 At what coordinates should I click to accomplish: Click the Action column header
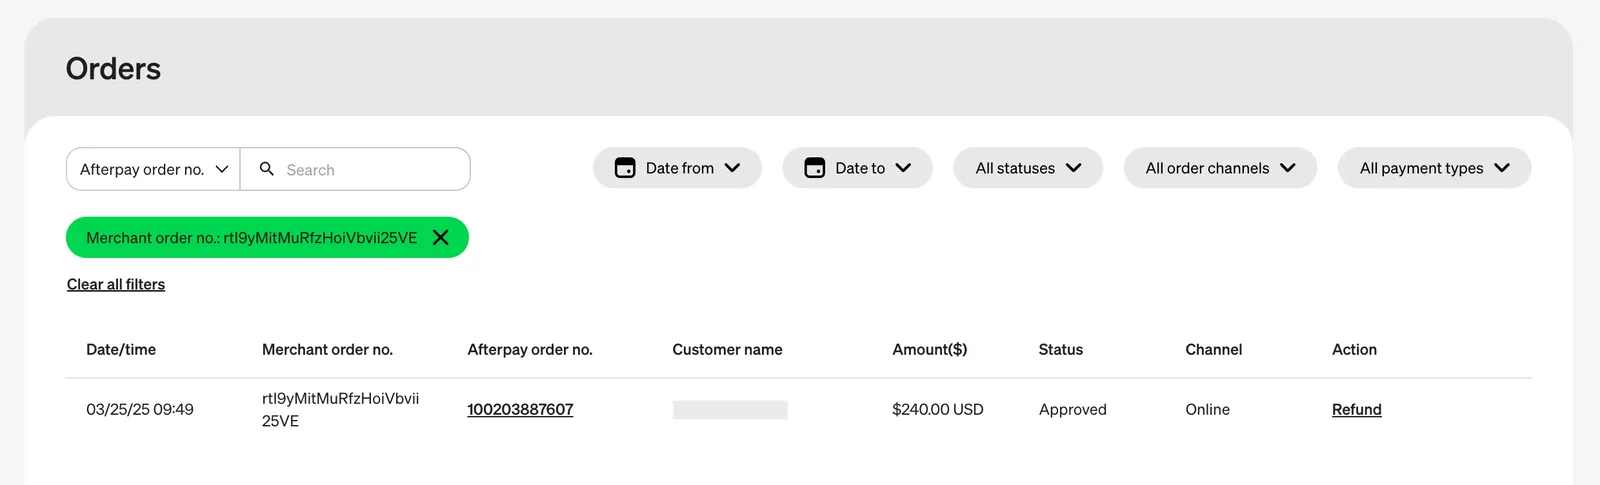tap(1354, 349)
